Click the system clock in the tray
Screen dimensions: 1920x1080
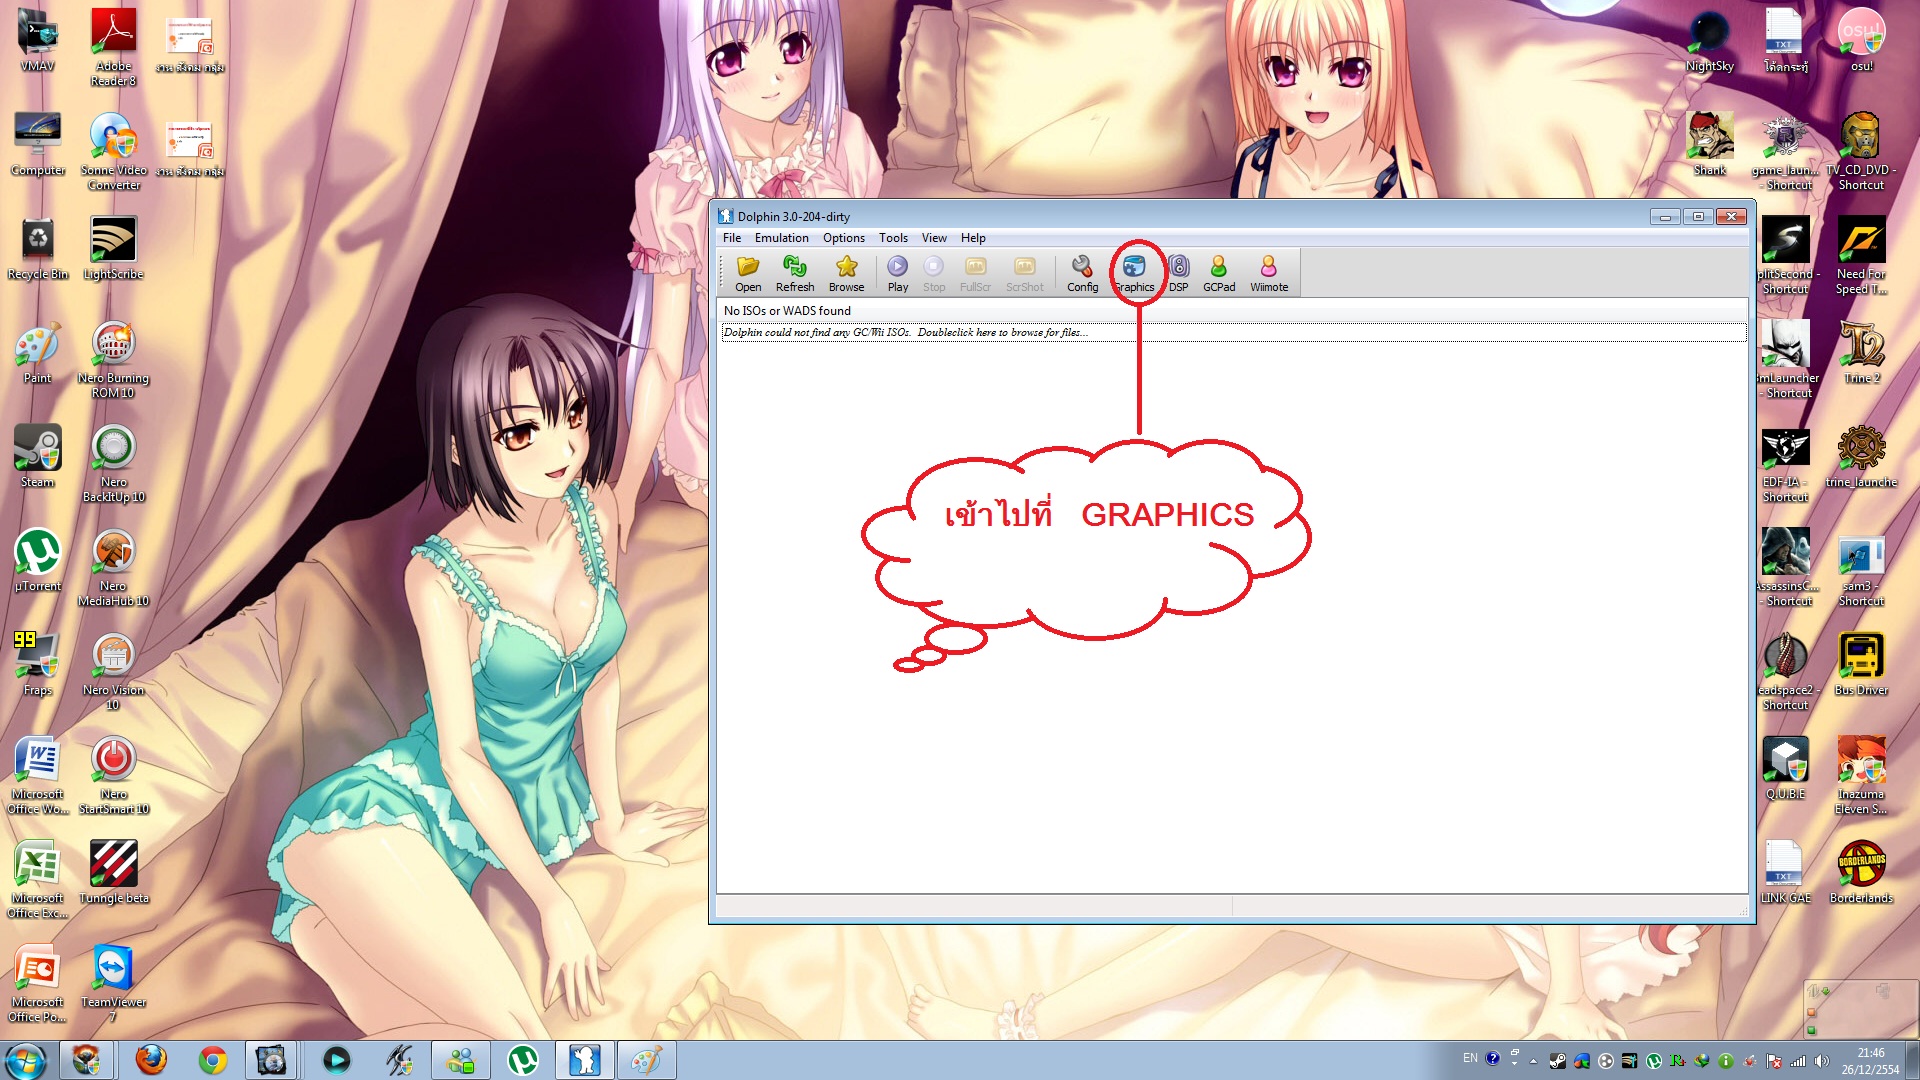[1870, 1061]
